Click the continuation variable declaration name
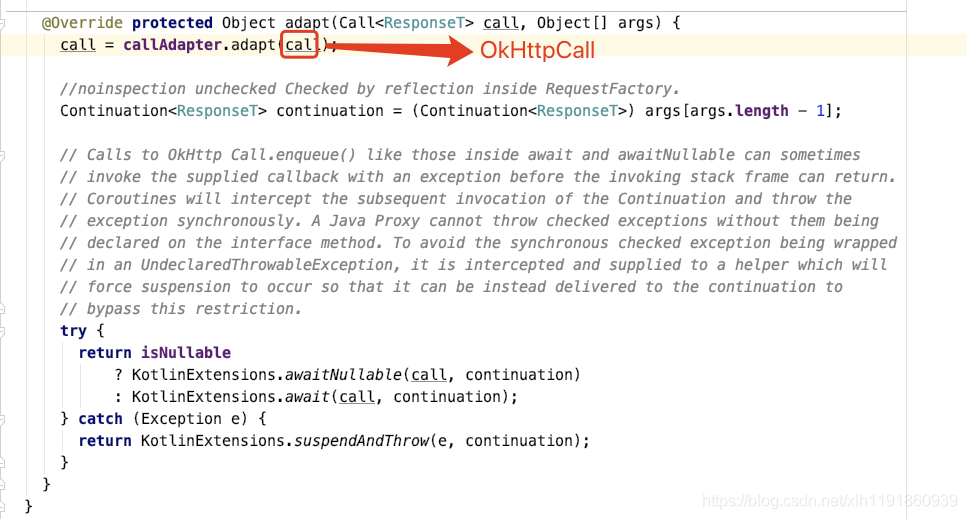 pyautogui.click(x=330, y=111)
